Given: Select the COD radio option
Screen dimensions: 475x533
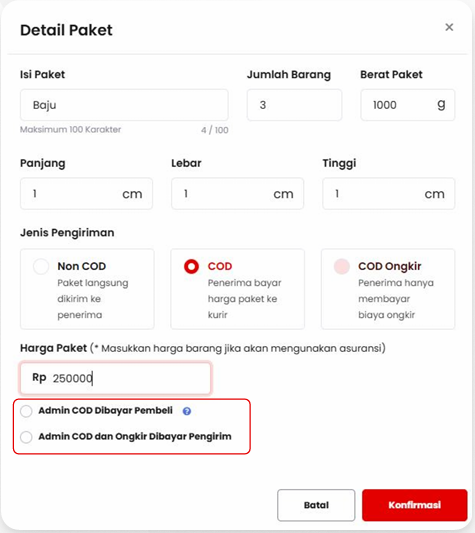Looking at the screenshot, I should [x=191, y=266].
